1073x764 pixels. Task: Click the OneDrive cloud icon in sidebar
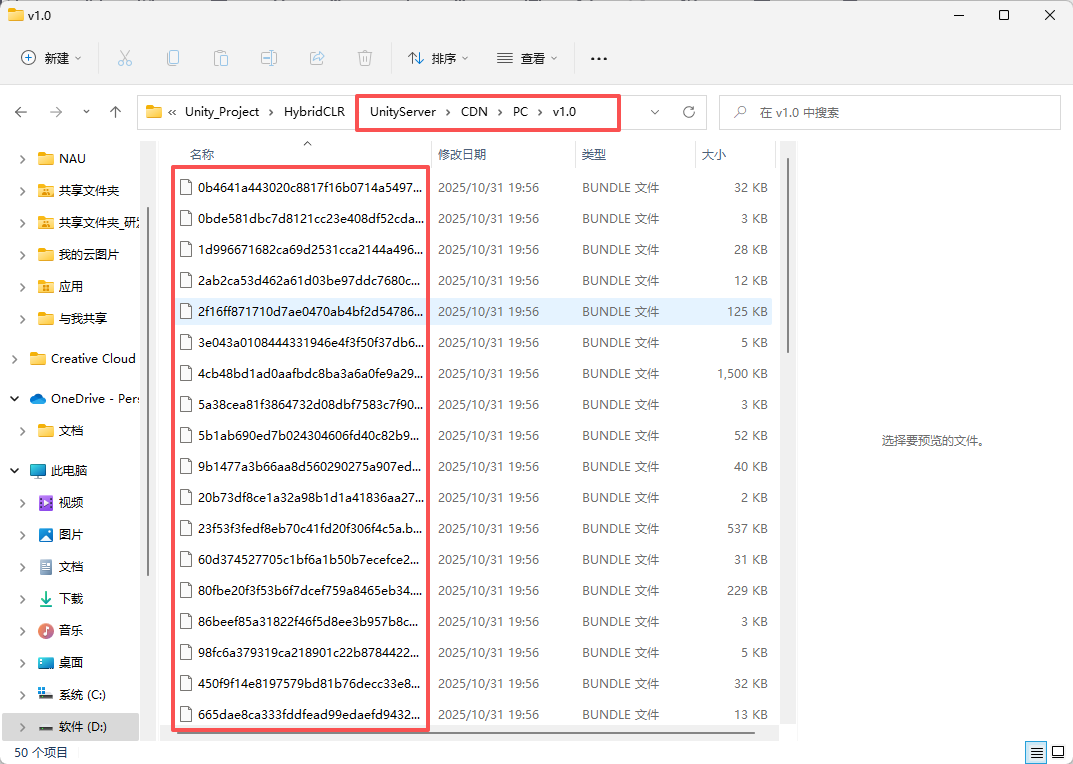point(38,399)
